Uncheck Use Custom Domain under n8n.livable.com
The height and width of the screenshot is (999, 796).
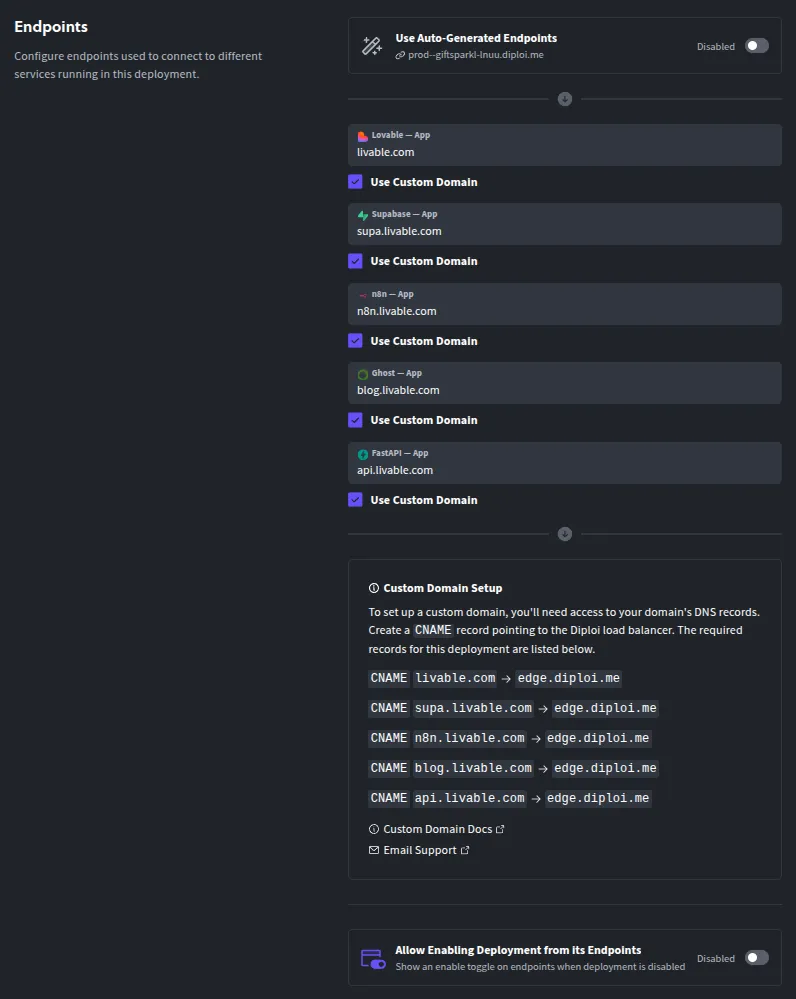355,340
